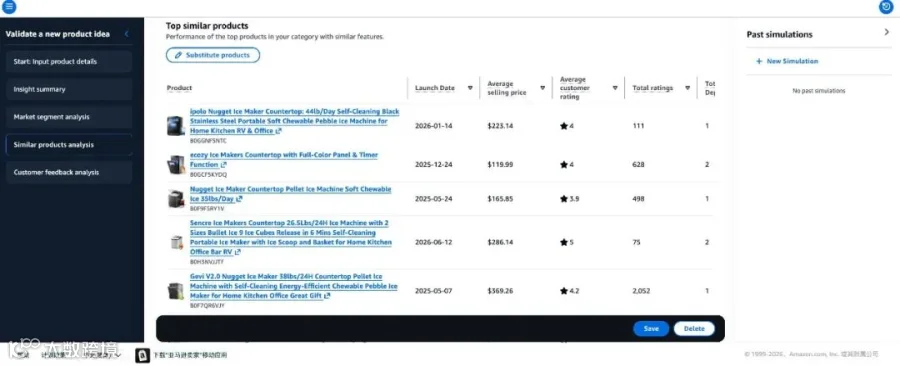Sort by Launch Date column arrow
900x366 pixels.
click(x=470, y=88)
